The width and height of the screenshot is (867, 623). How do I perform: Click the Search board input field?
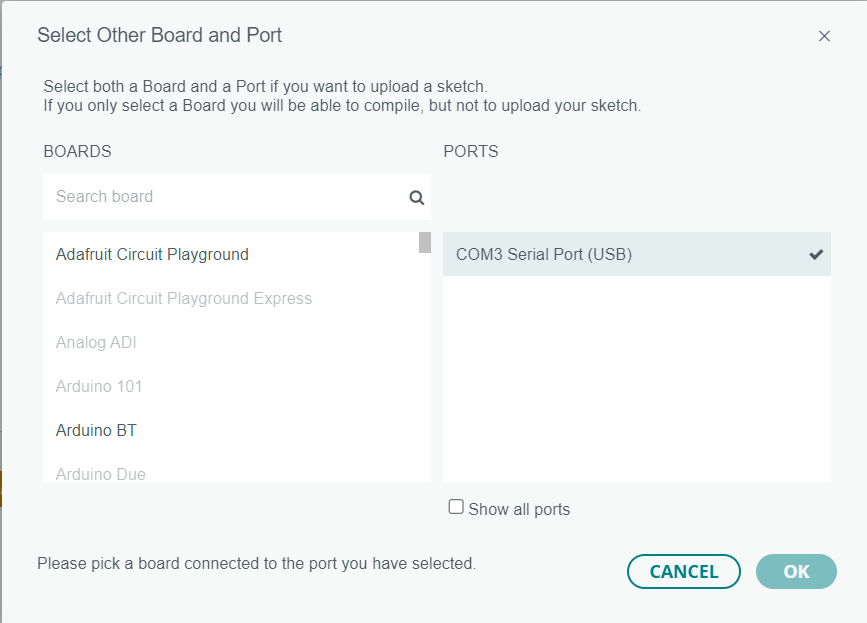(x=225, y=197)
